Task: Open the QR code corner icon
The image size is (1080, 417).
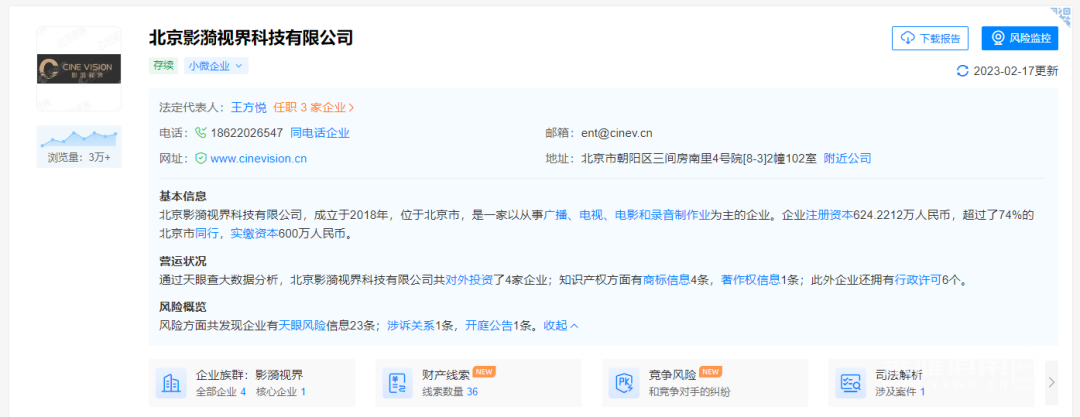Action: [x=1064, y=14]
